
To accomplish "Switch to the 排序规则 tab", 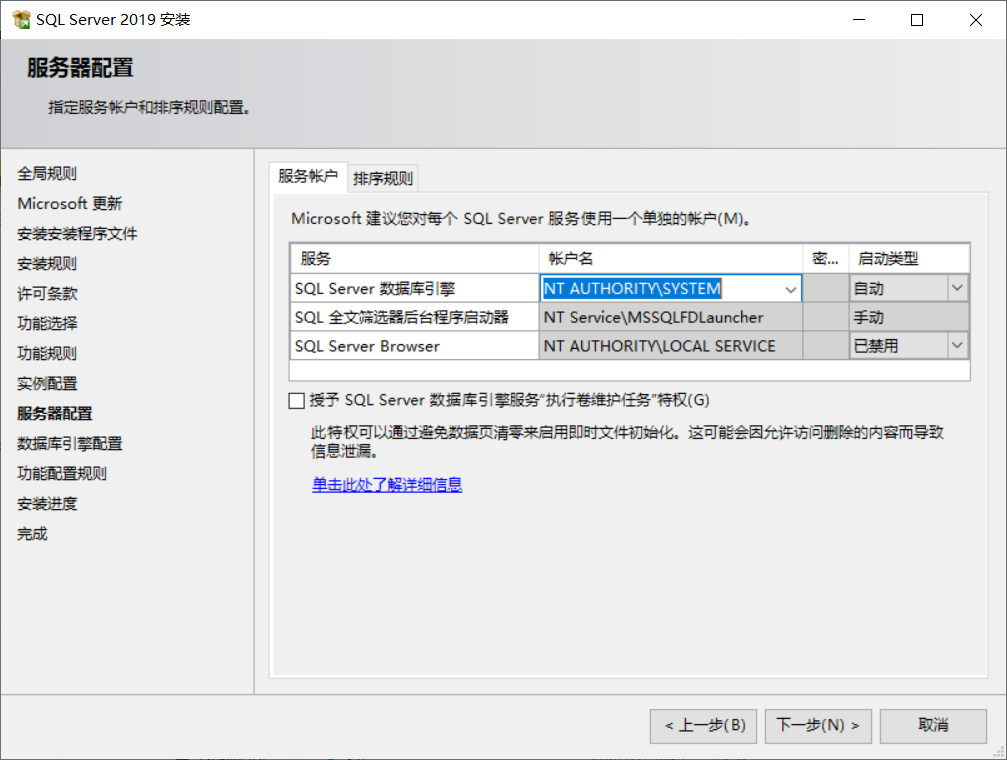I will point(383,178).
